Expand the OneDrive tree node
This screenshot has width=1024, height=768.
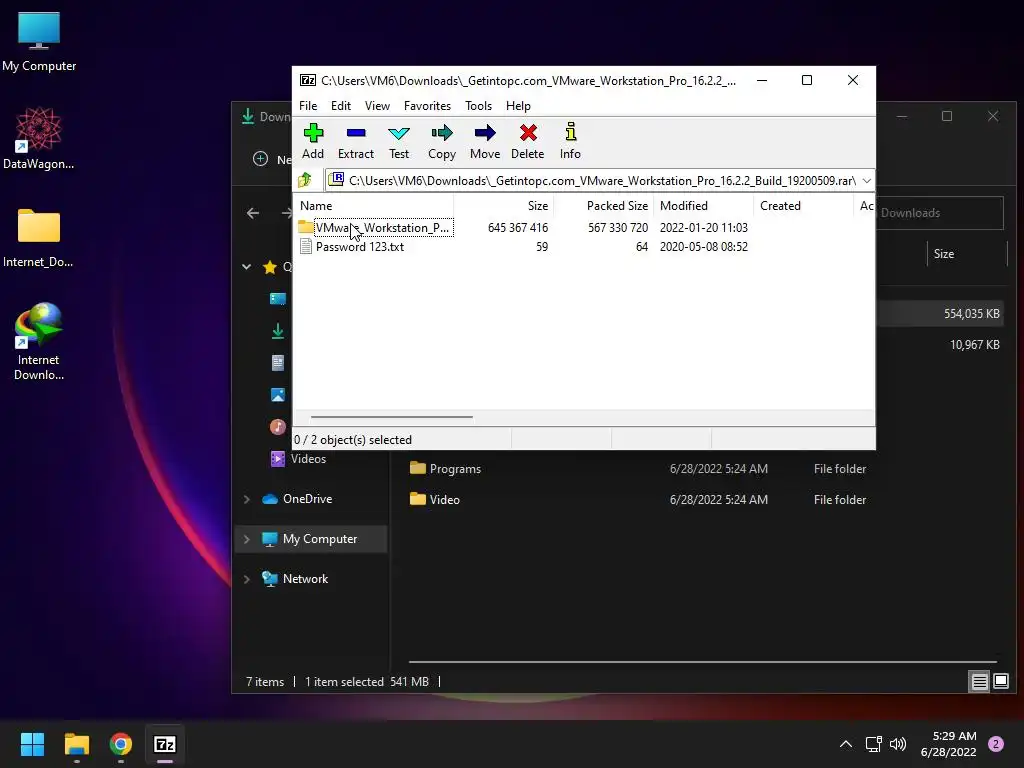click(x=247, y=499)
